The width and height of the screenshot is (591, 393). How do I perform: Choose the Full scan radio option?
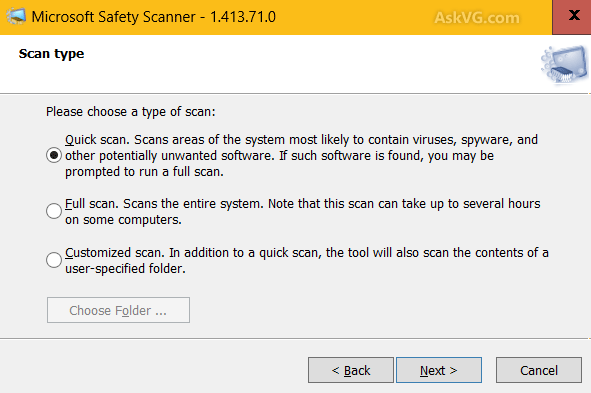pos(54,211)
